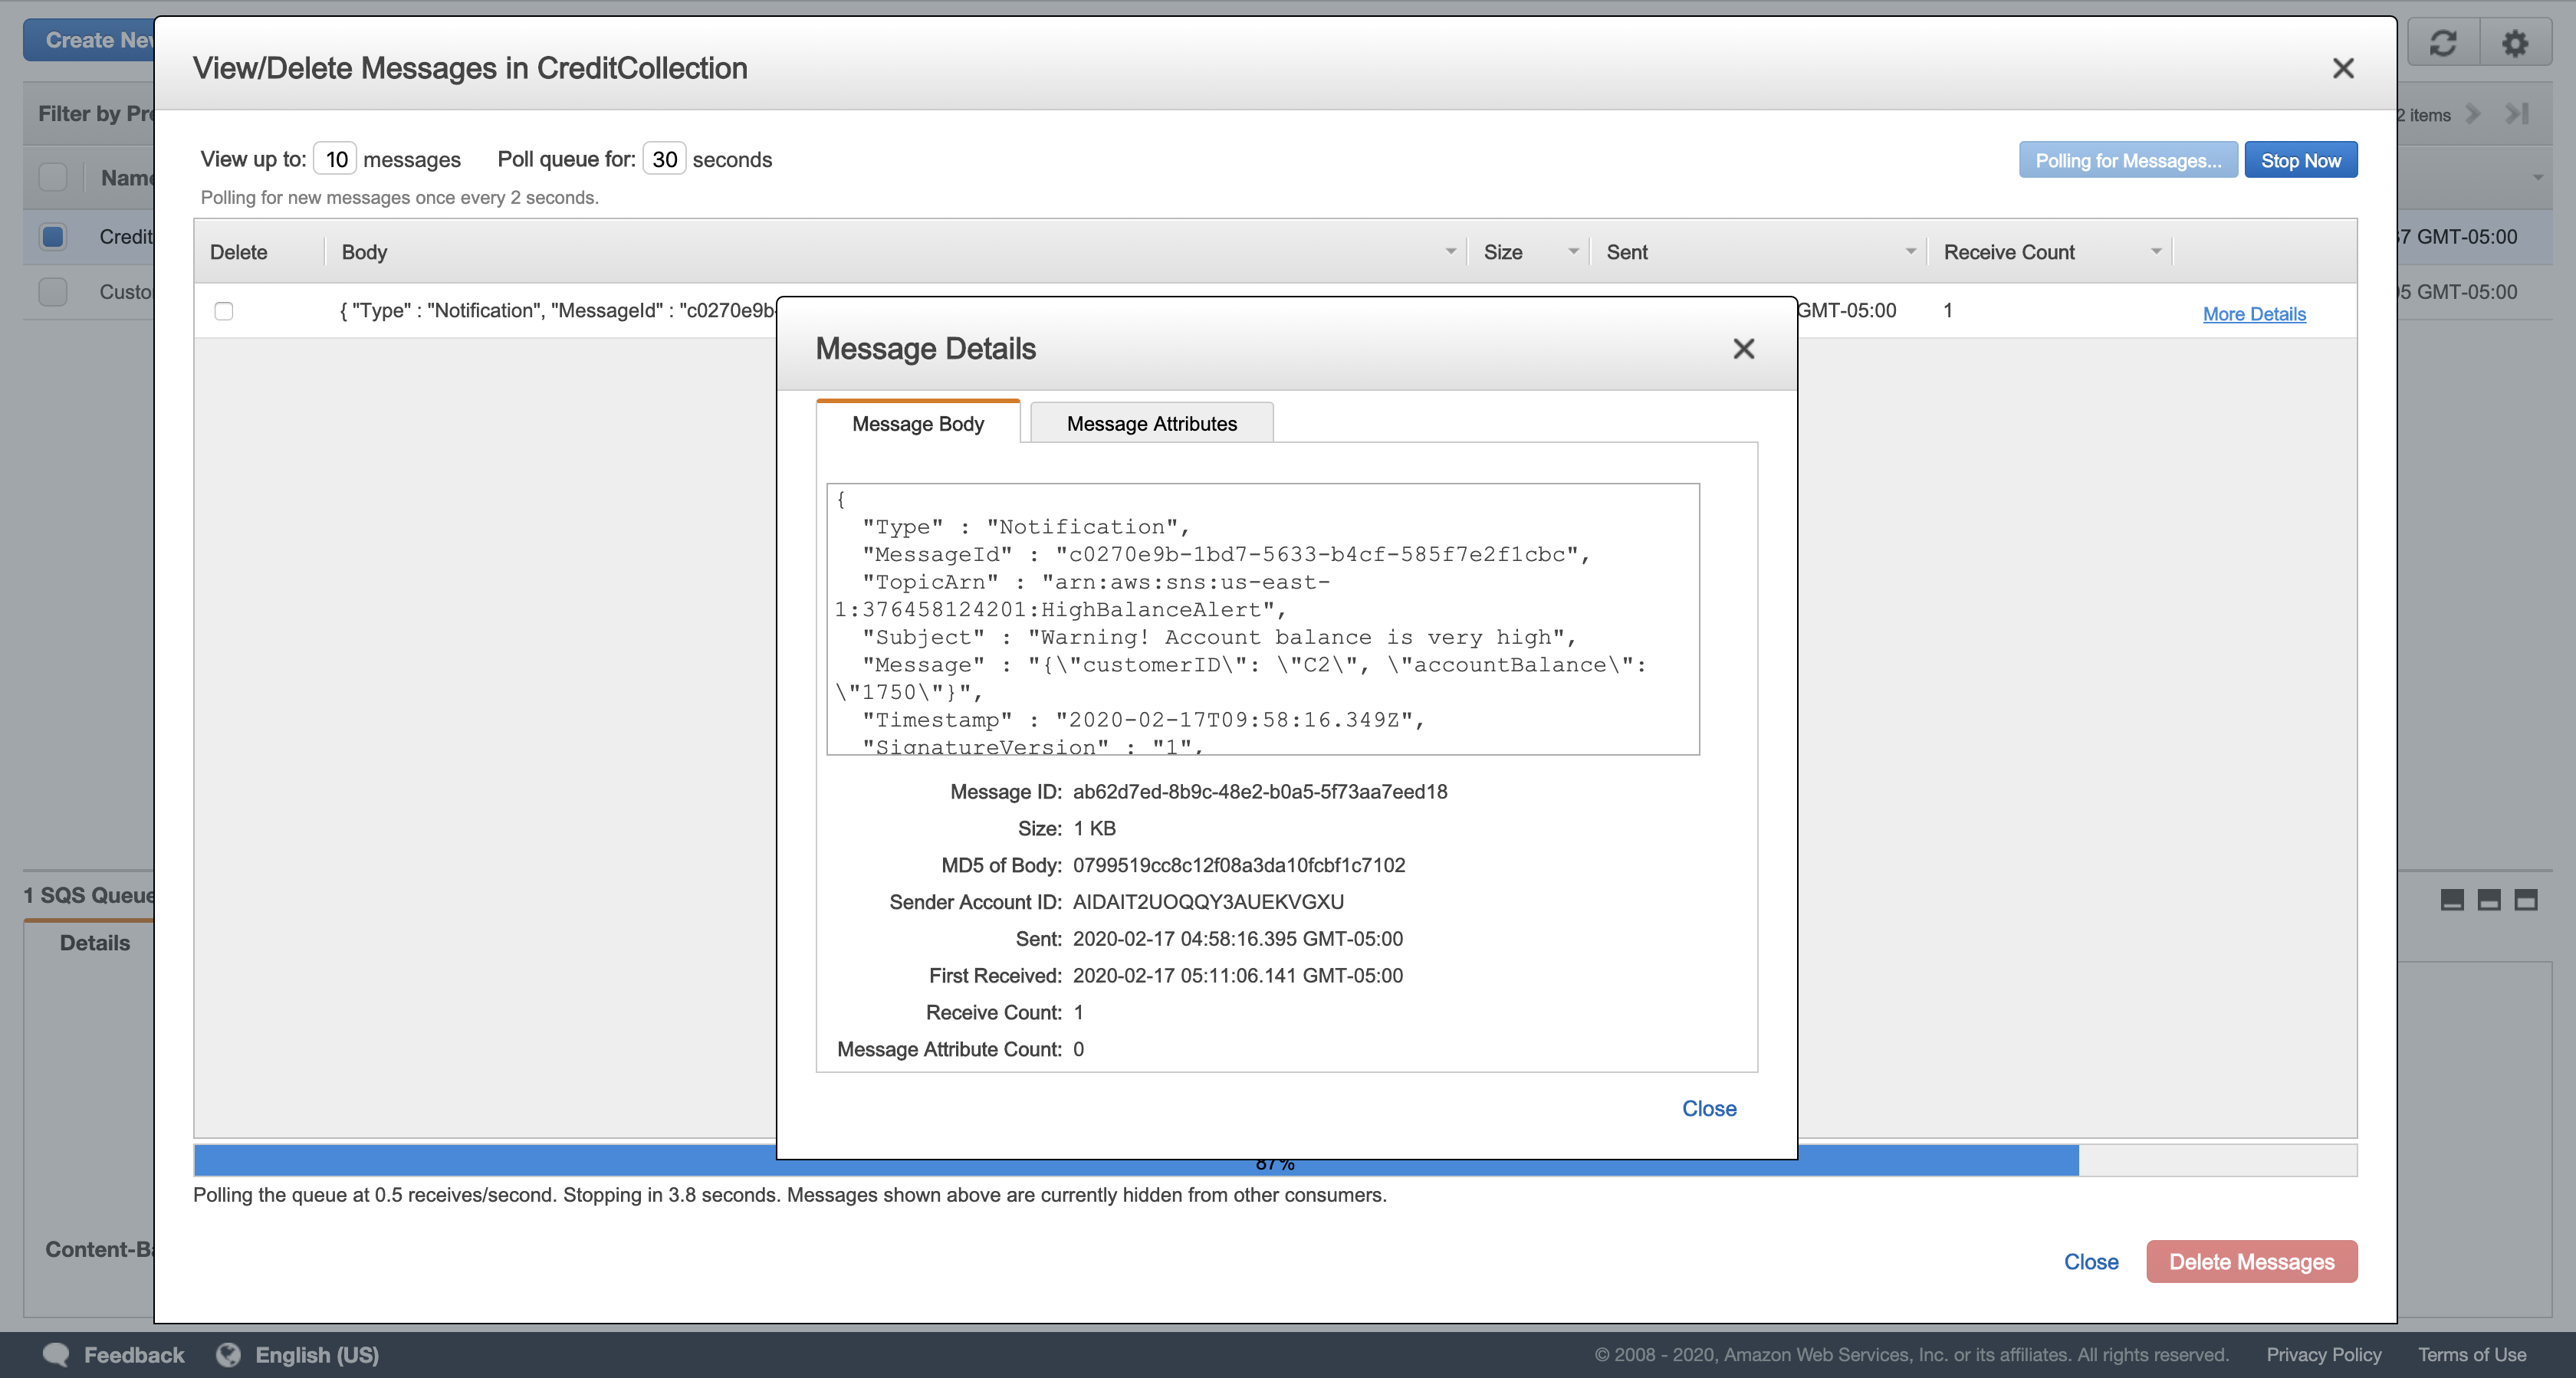Open the Sent column dropdown arrow
The height and width of the screenshot is (1378, 2576).
click(1910, 252)
